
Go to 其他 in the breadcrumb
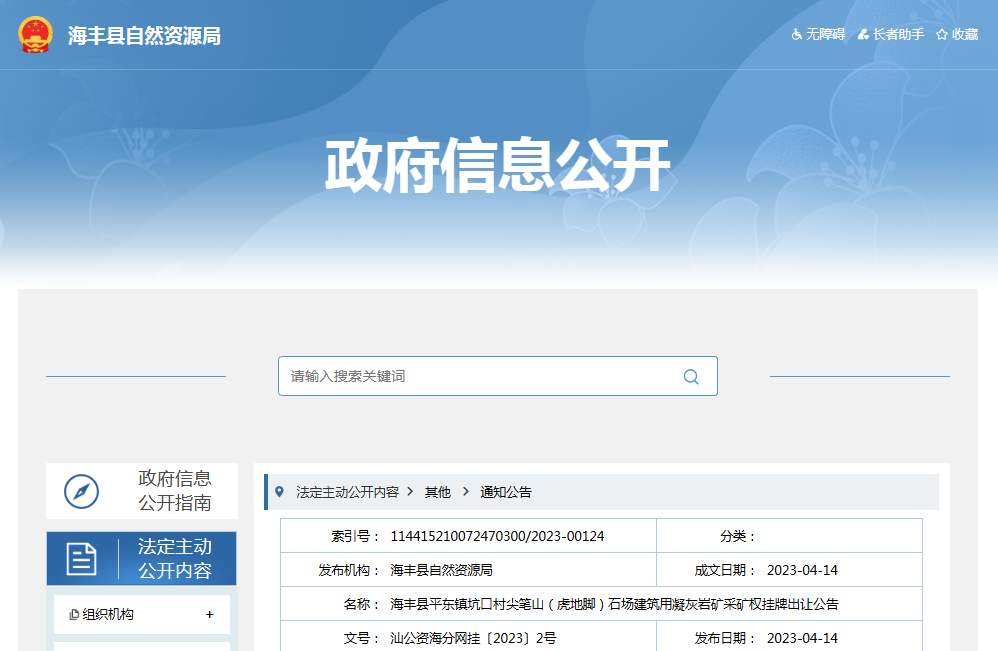pyautogui.click(x=438, y=492)
